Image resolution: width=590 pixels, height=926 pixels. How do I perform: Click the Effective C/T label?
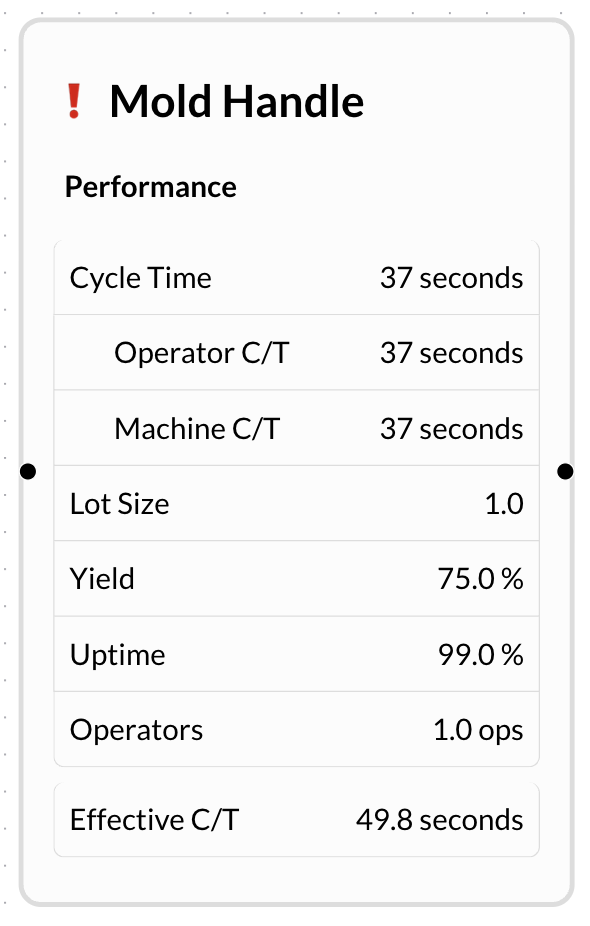pyautogui.click(x=154, y=820)
